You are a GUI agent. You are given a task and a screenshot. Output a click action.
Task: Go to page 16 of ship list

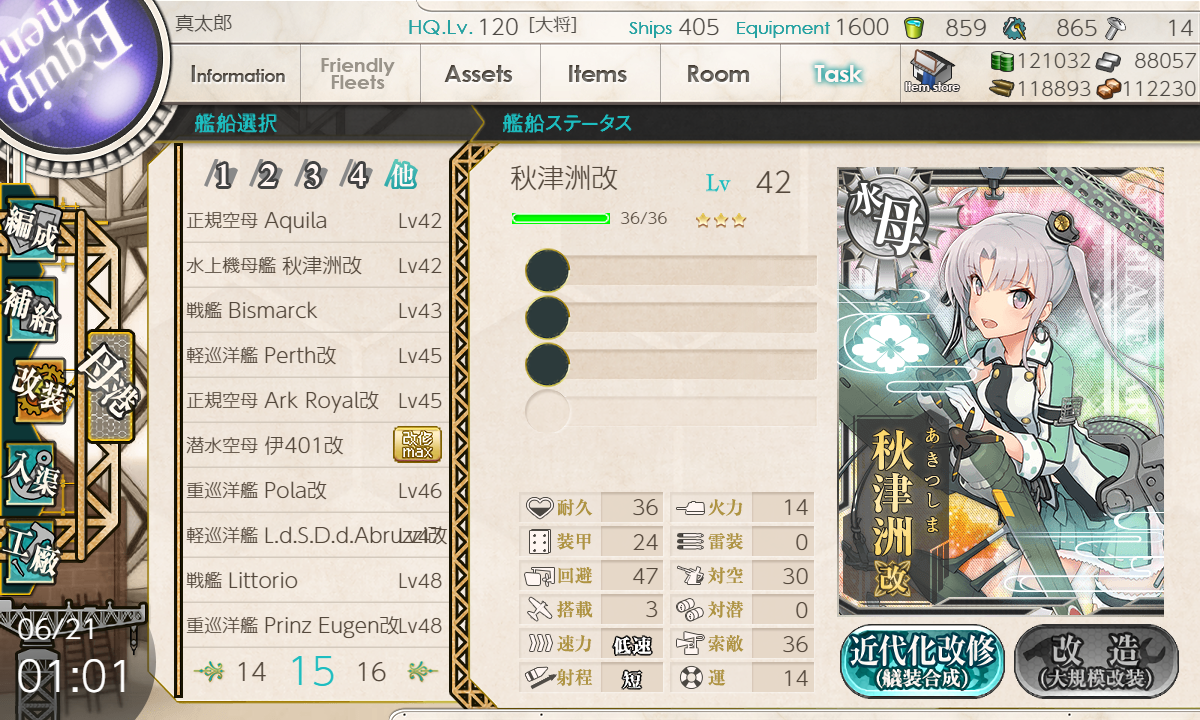pyautogui.click(x=372, y=672)
